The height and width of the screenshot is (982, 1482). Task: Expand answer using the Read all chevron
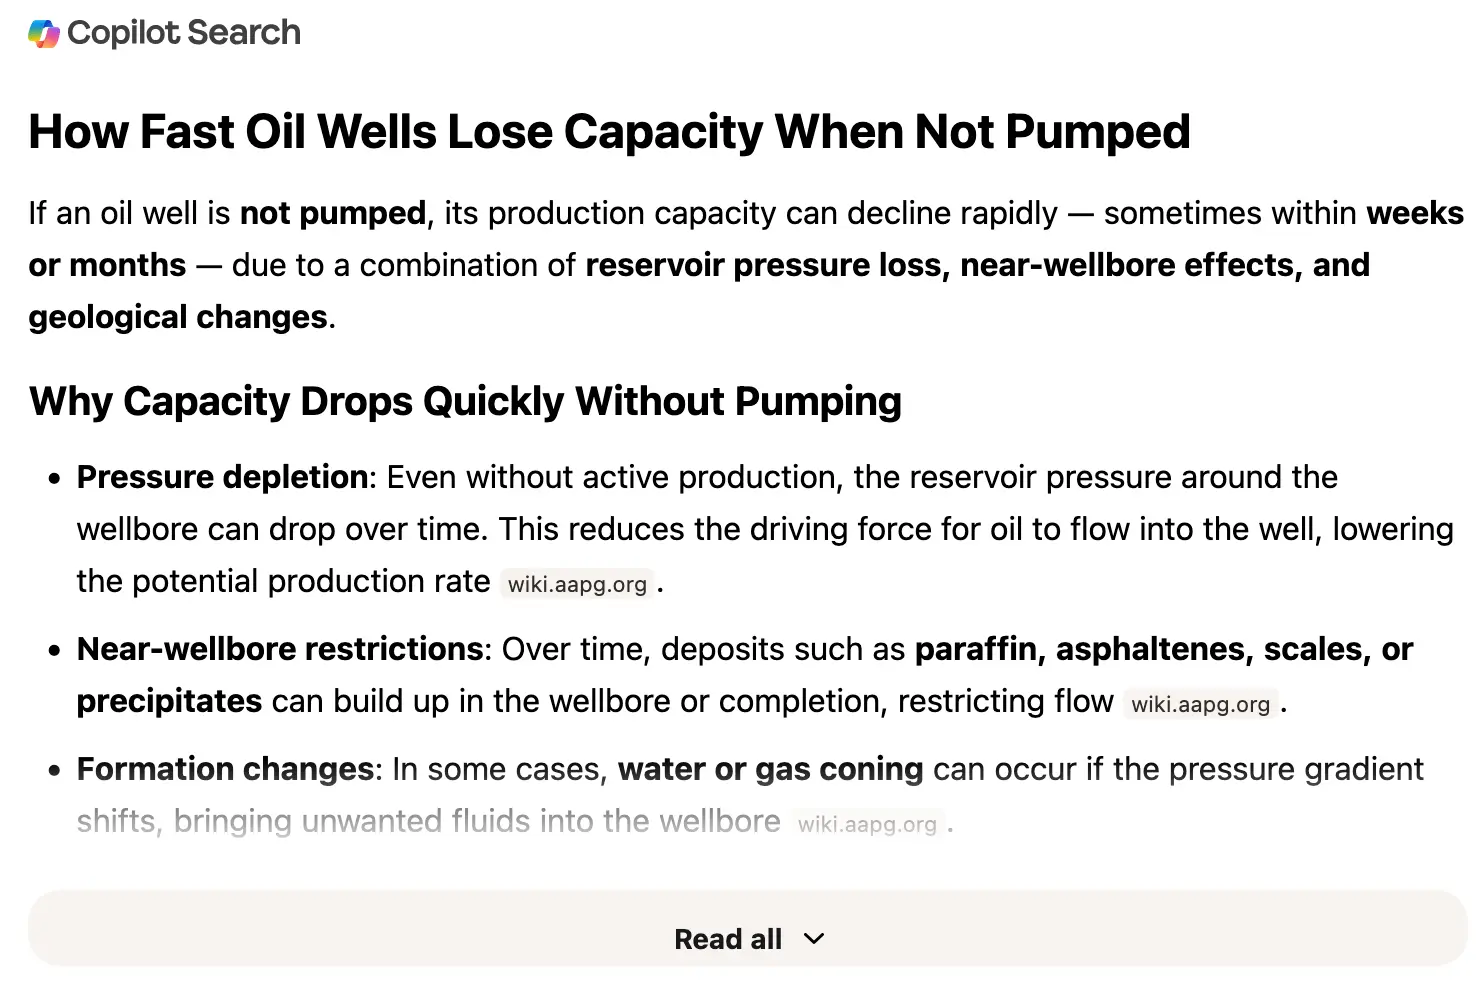pyautogui.click(x=814, y=939)
